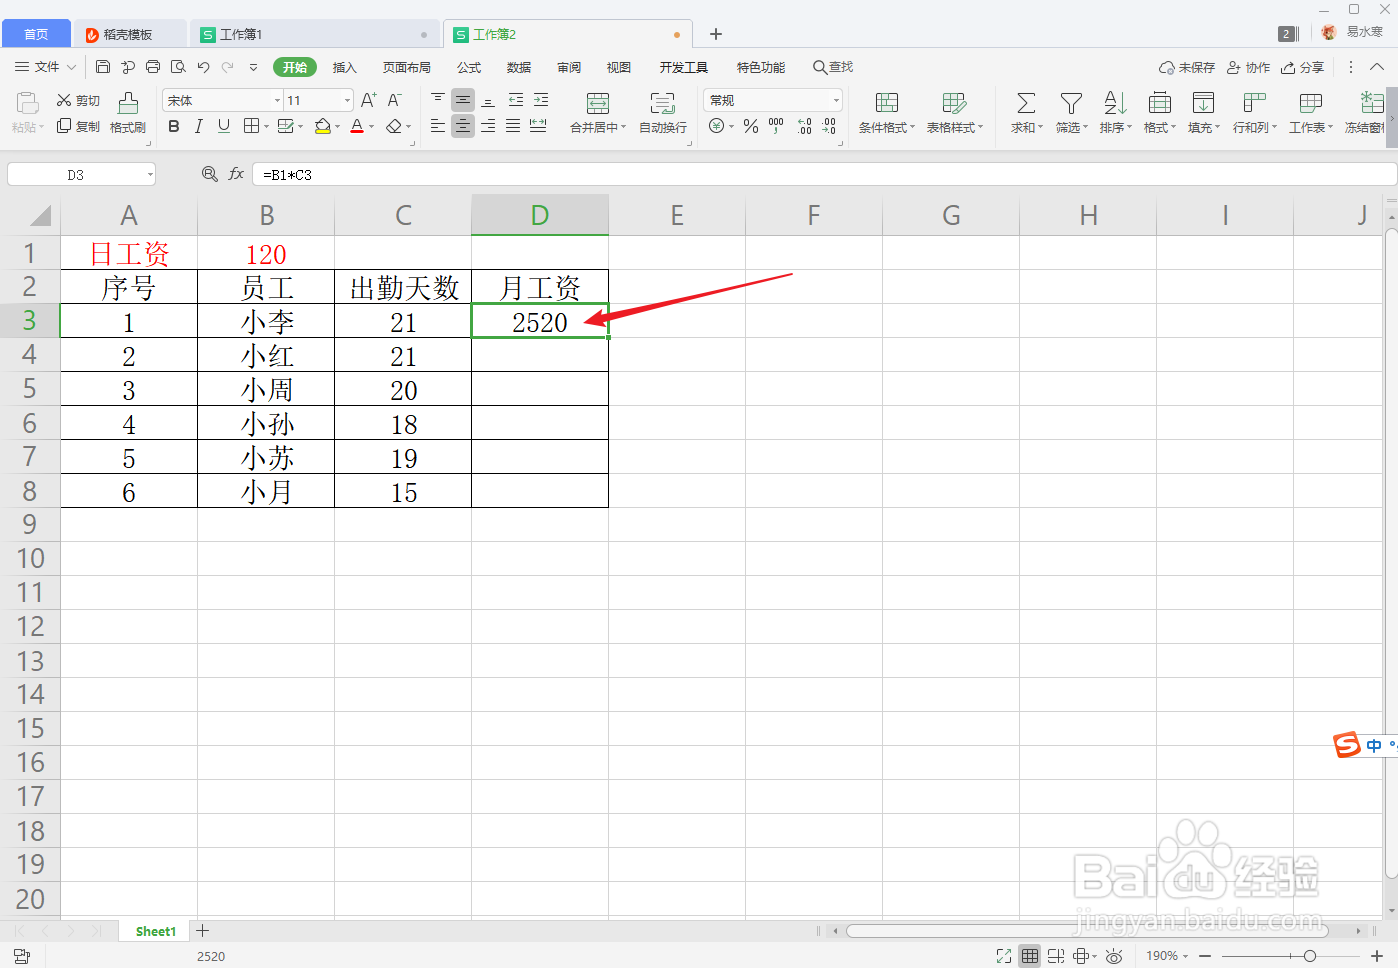The width and height of the screenshot is (1398, 968).
Task: Click the formula bar input field
Action: [x=825, y=174]
